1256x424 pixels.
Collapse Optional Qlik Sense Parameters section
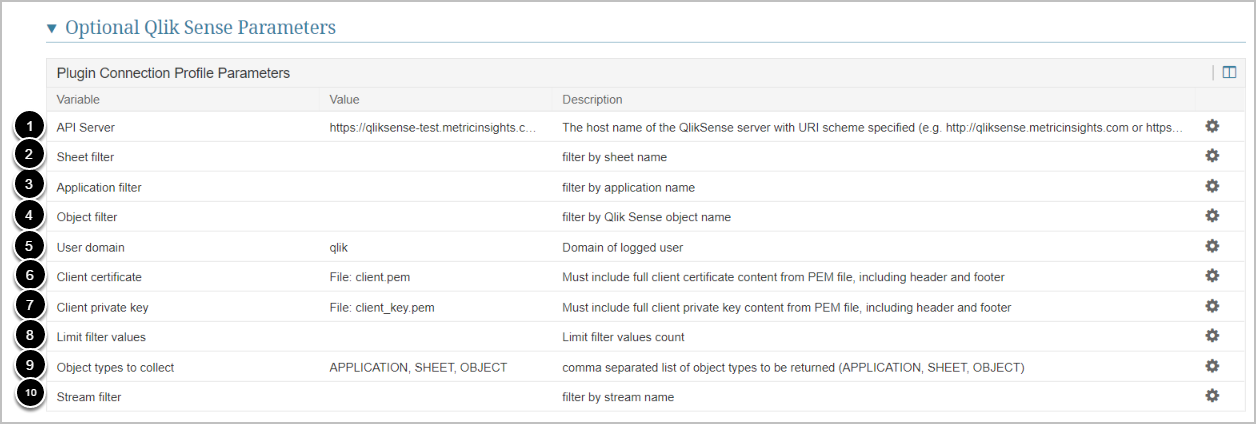[52, 28]
